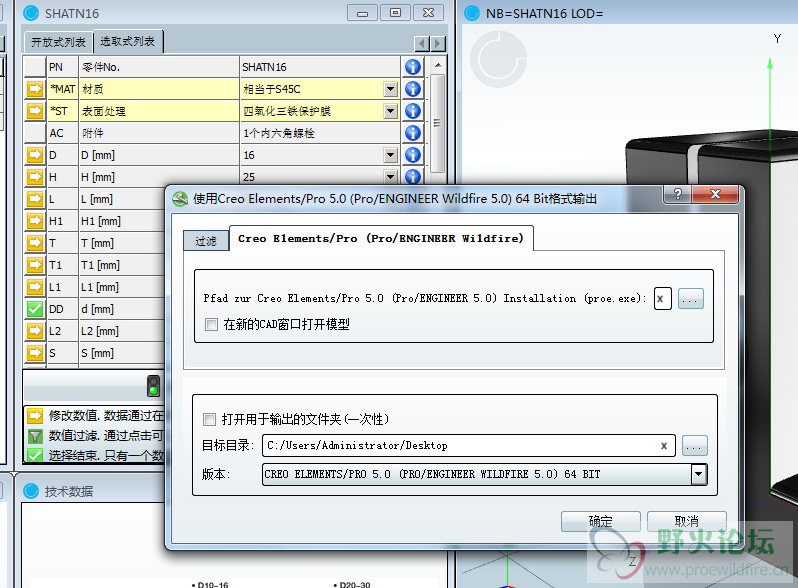
Task: Open the version Creo Elements/Pro 5.0 dropdown
Action: pyautogui.click(x=698, y=474)
